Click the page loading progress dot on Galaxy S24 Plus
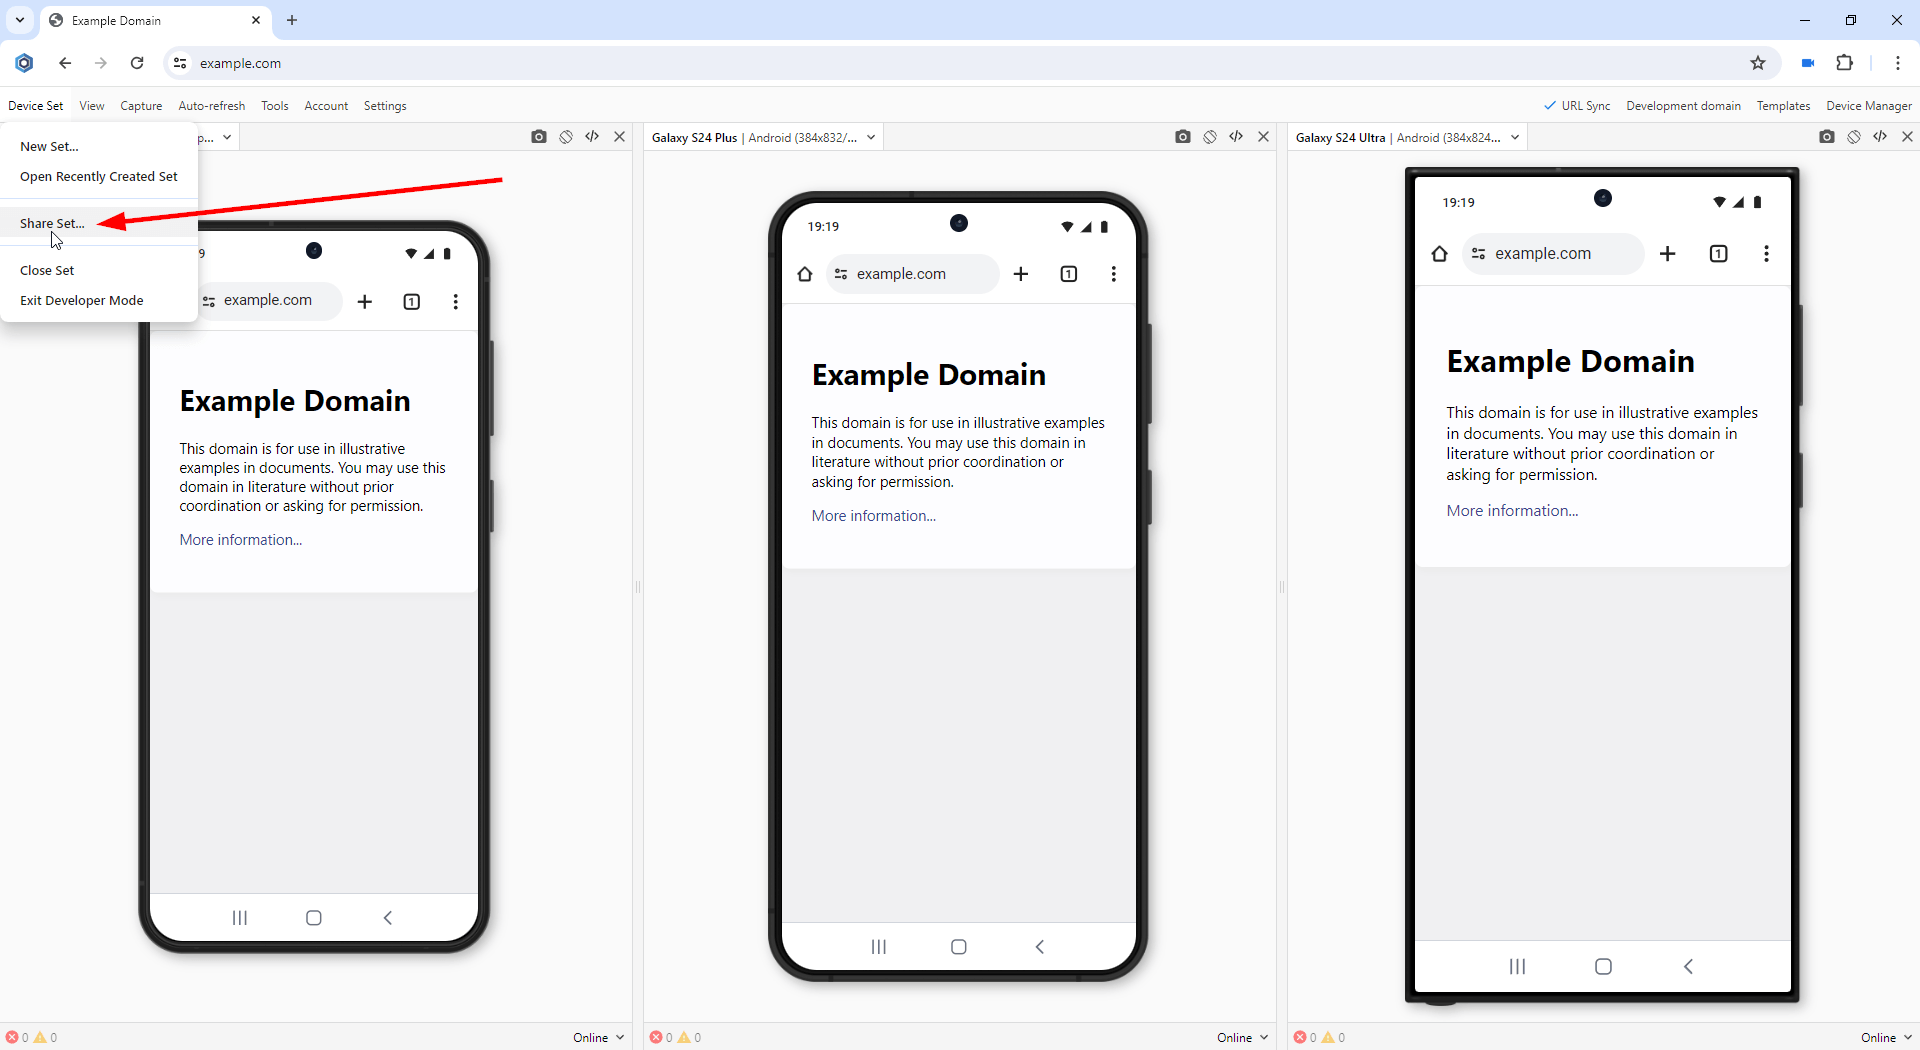 tap(959, 222)
